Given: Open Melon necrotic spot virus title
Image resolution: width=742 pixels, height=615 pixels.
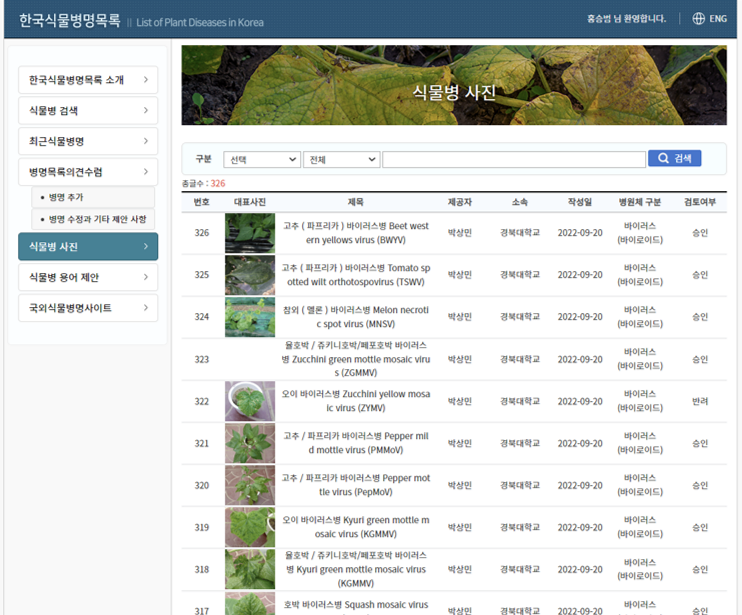Looking at the screenshot, I should coord(356,317).
